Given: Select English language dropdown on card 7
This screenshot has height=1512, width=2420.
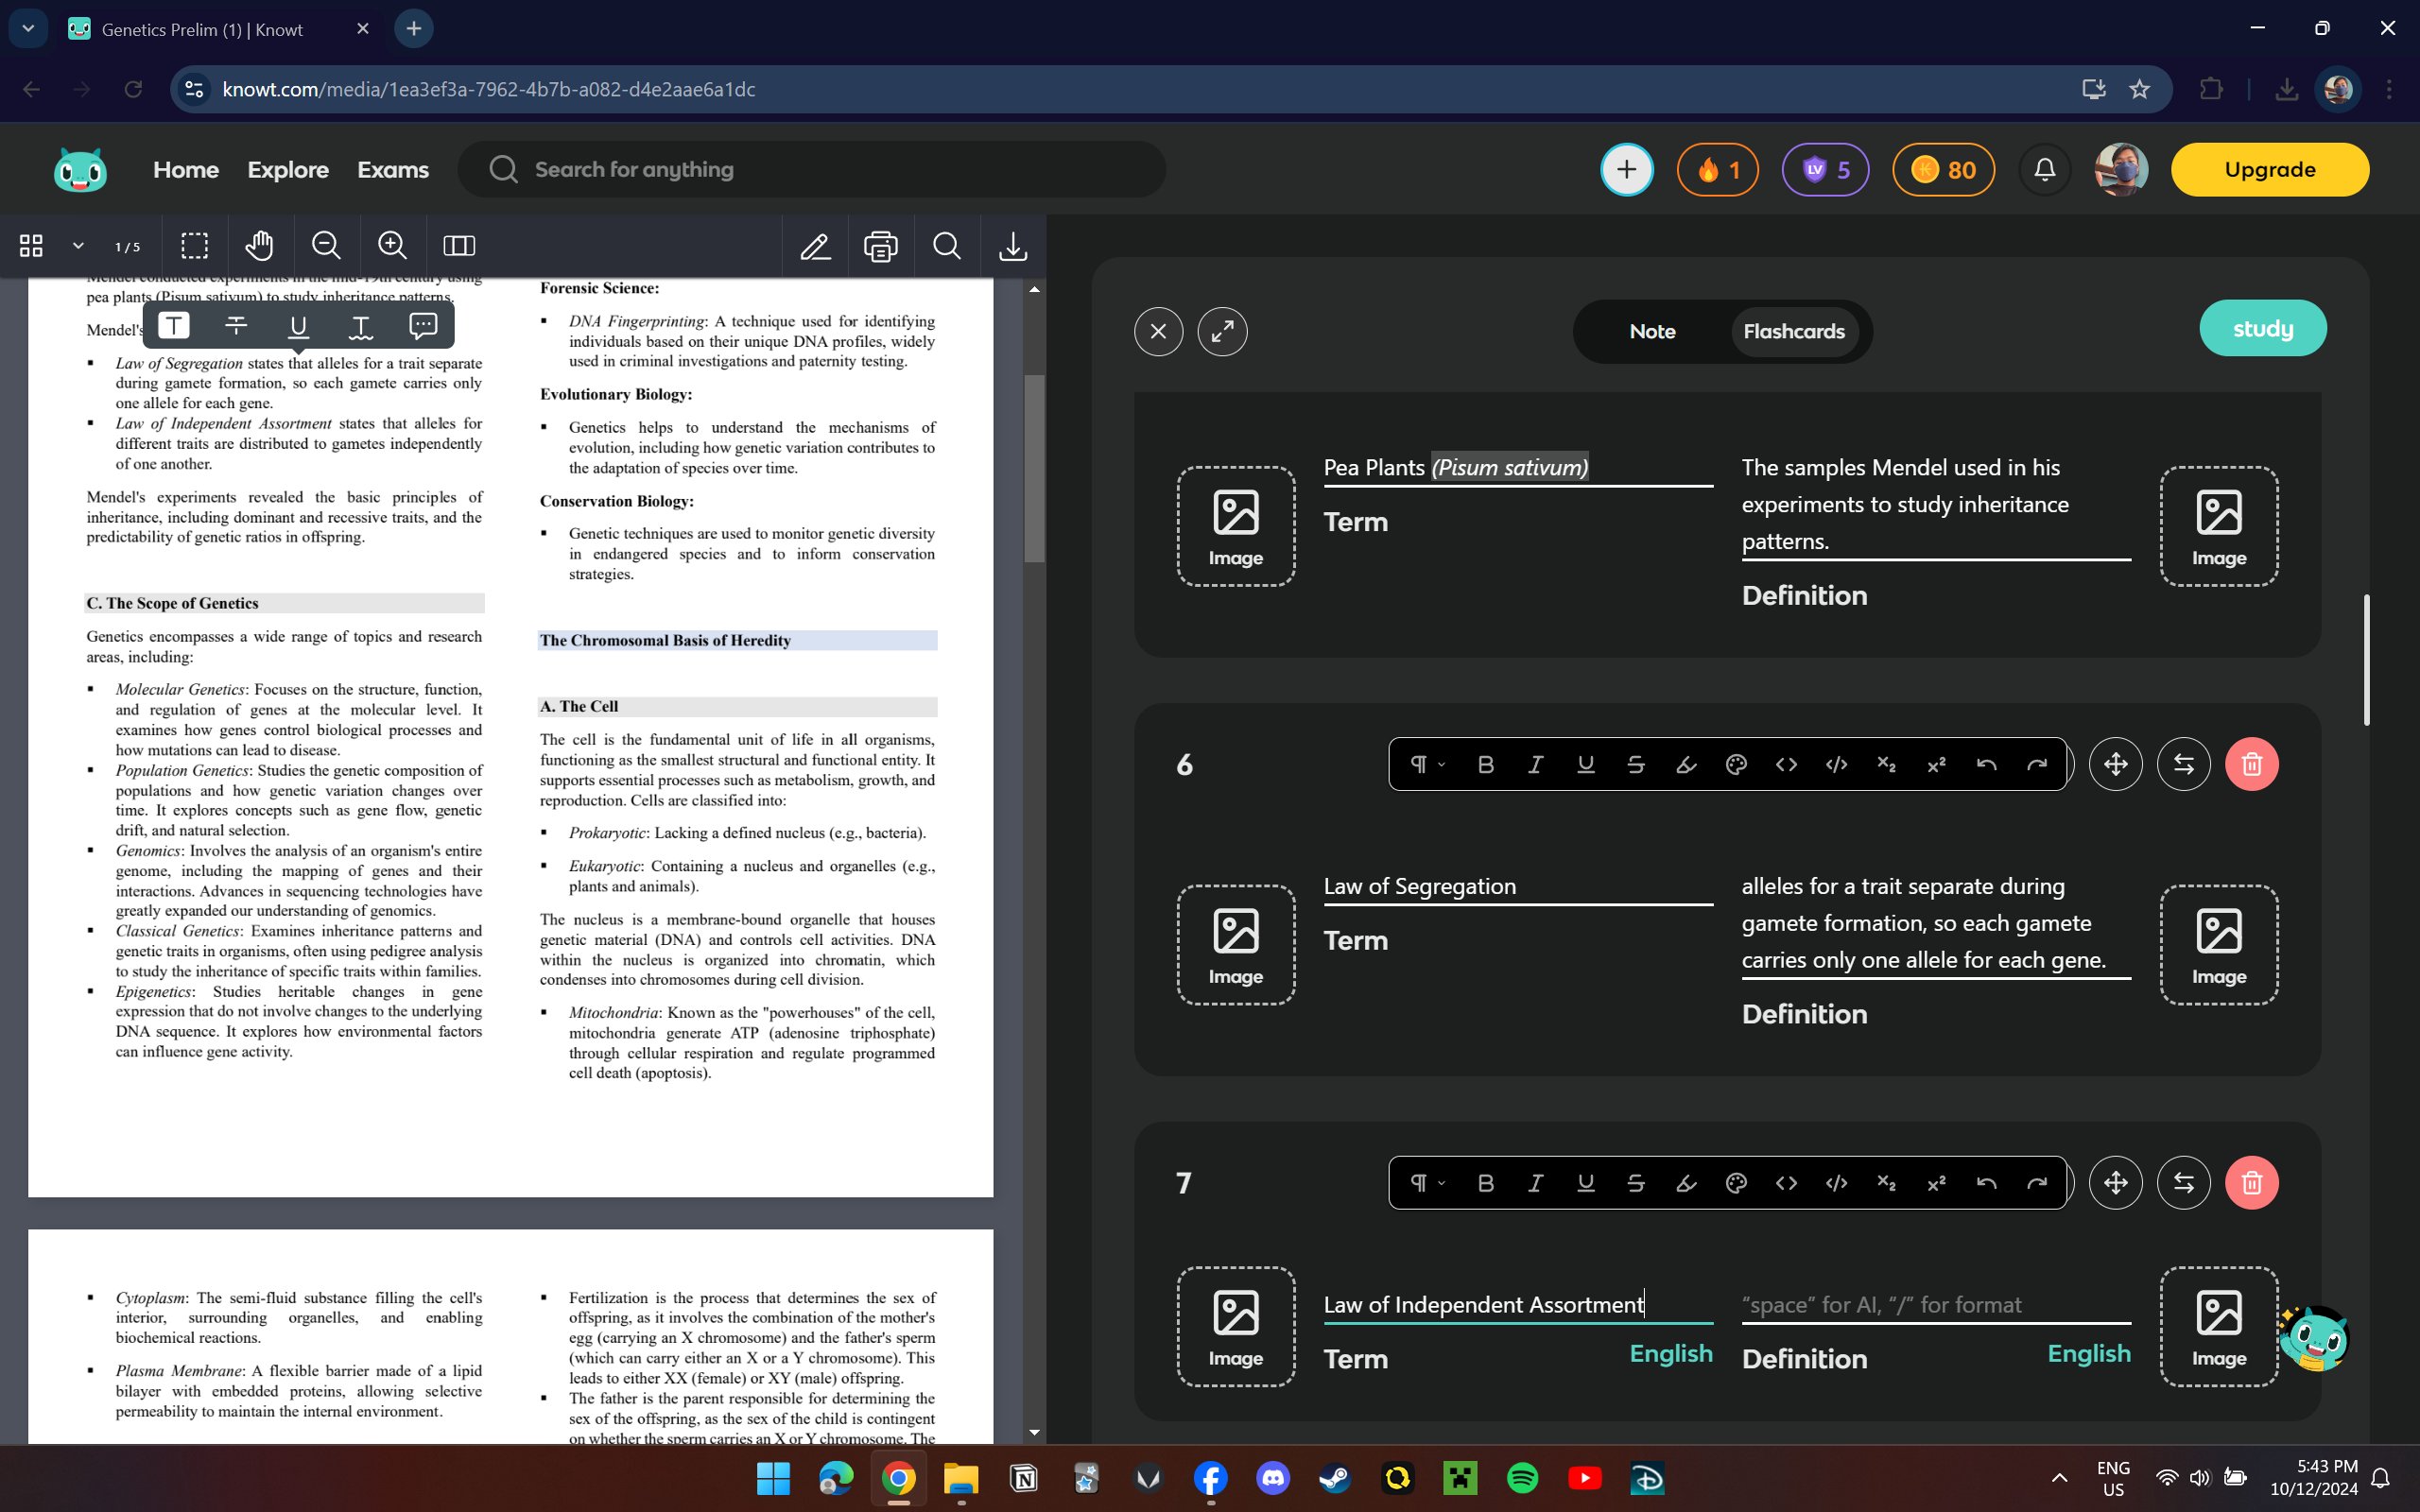Looking at the screenshot, I should click(1668, 1353).
